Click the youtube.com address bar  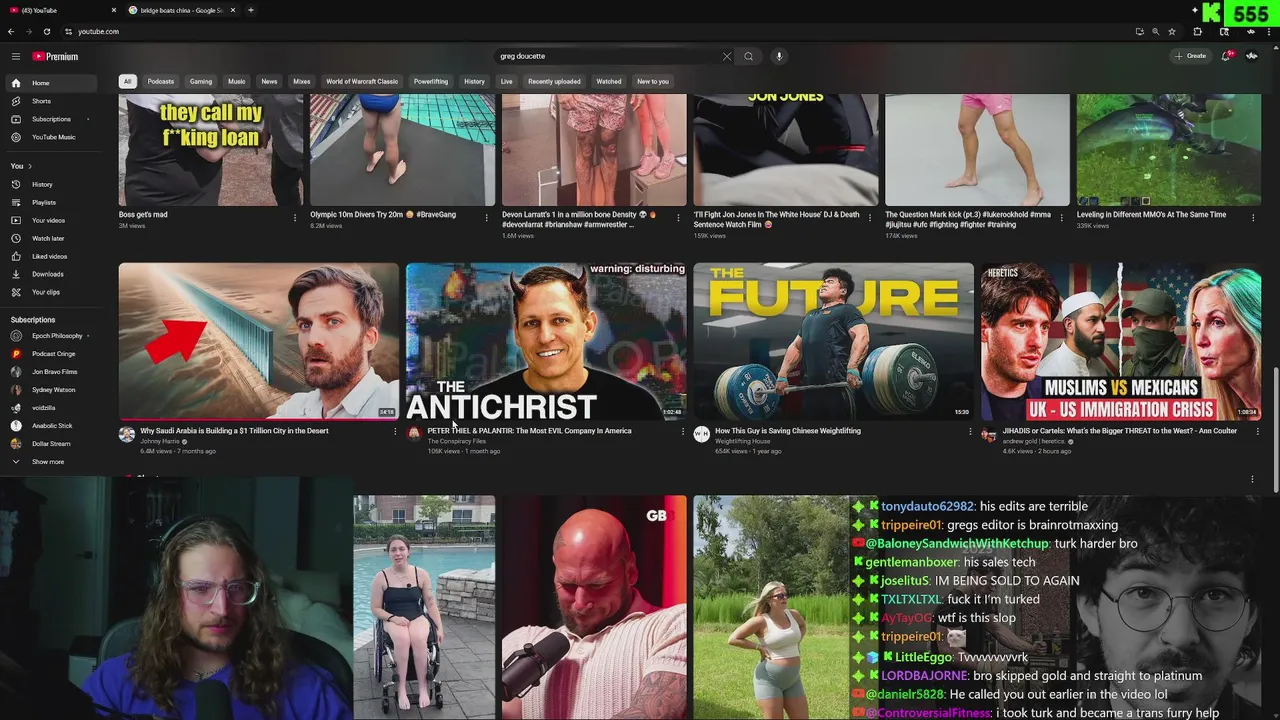tap(600, 31)
